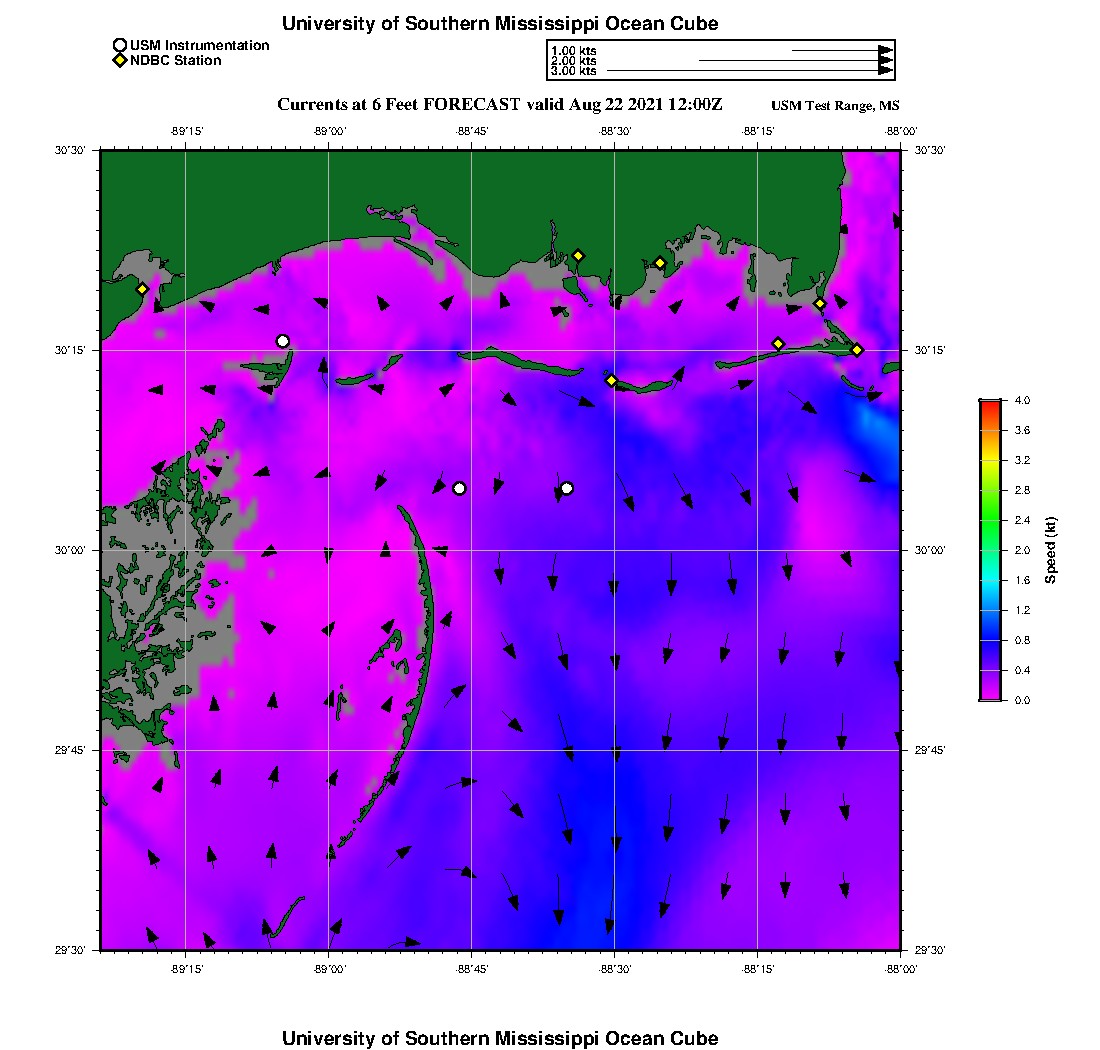Screen dimensions: 1100x1050
Task: Click the white USM circle nearest 89°00' 30°15'
Action: click(283, 341)
